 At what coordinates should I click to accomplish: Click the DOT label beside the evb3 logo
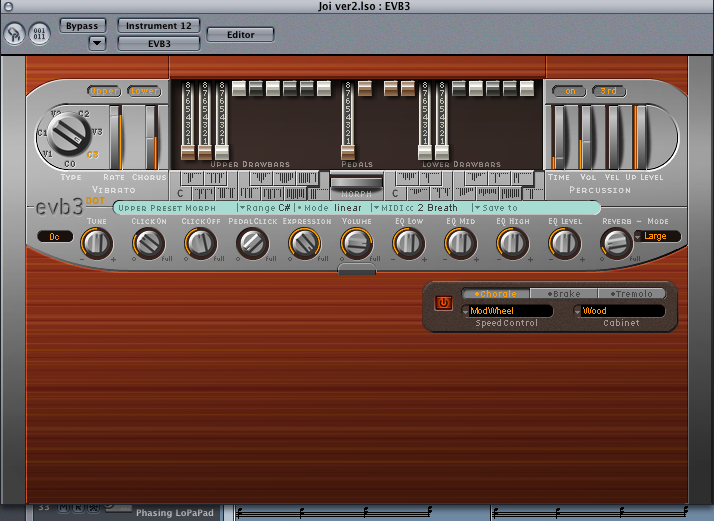96,200
